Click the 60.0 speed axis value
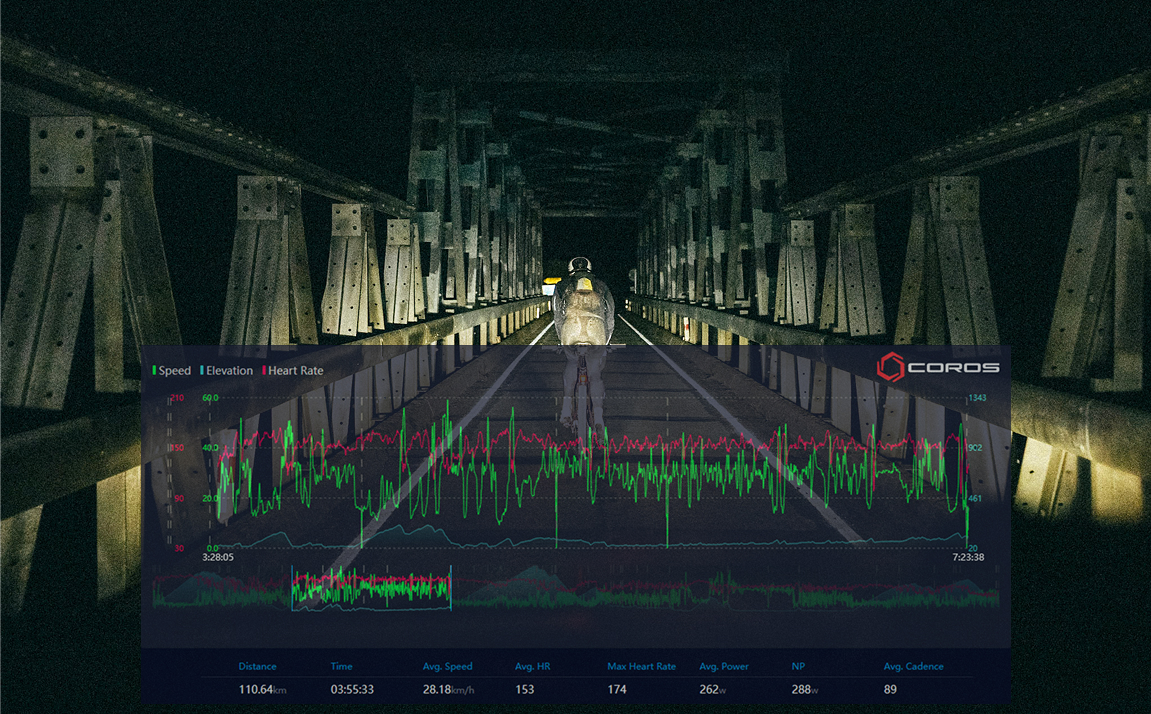 (210, 398)
